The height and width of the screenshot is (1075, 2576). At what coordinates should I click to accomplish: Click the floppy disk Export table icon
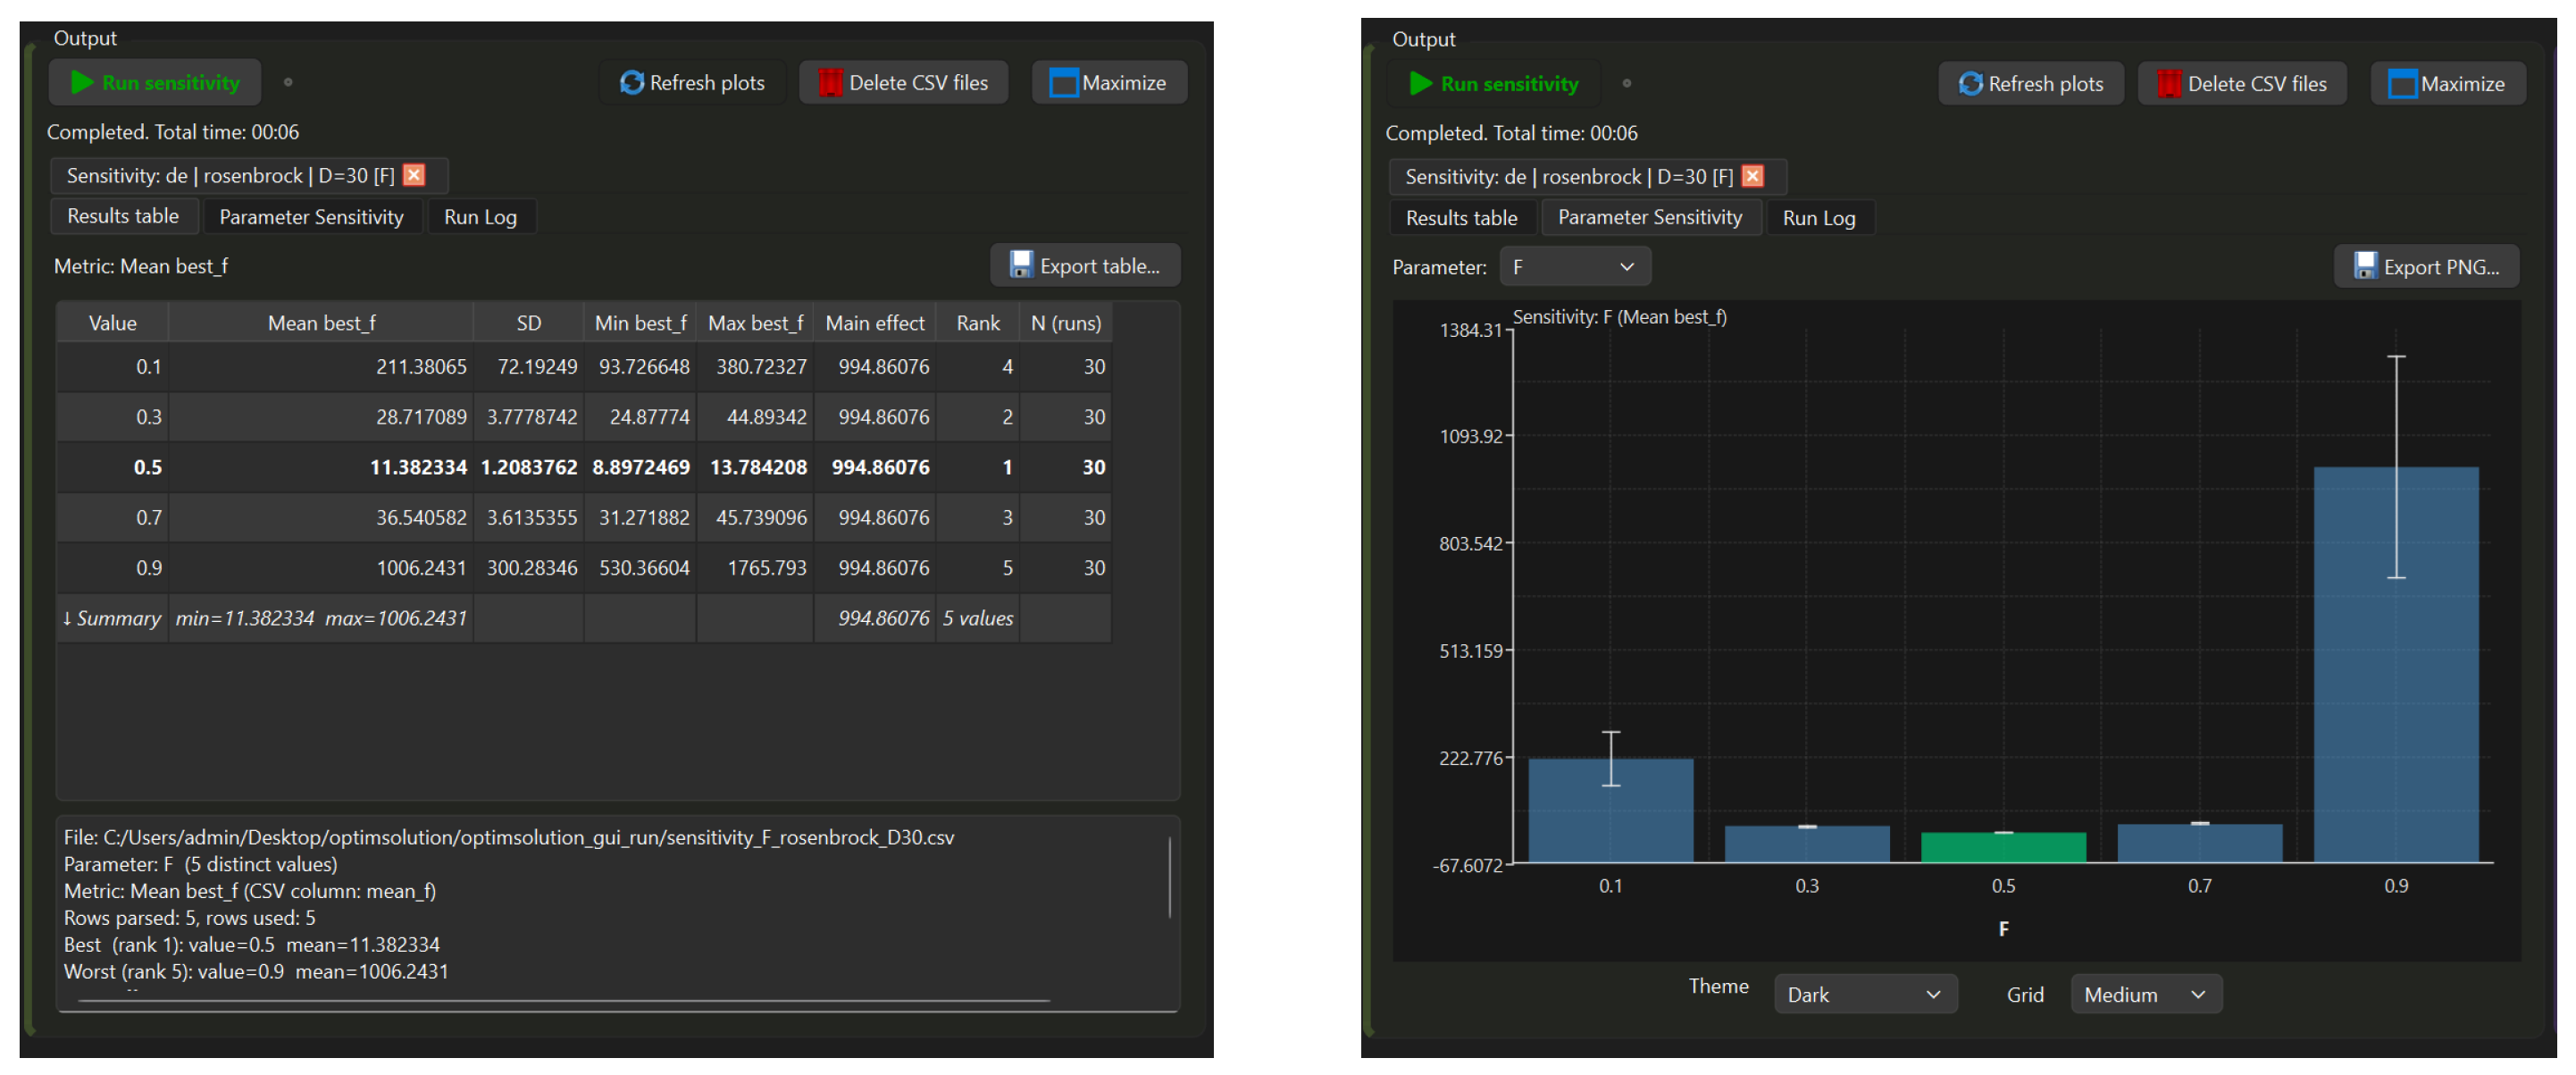1021,265
